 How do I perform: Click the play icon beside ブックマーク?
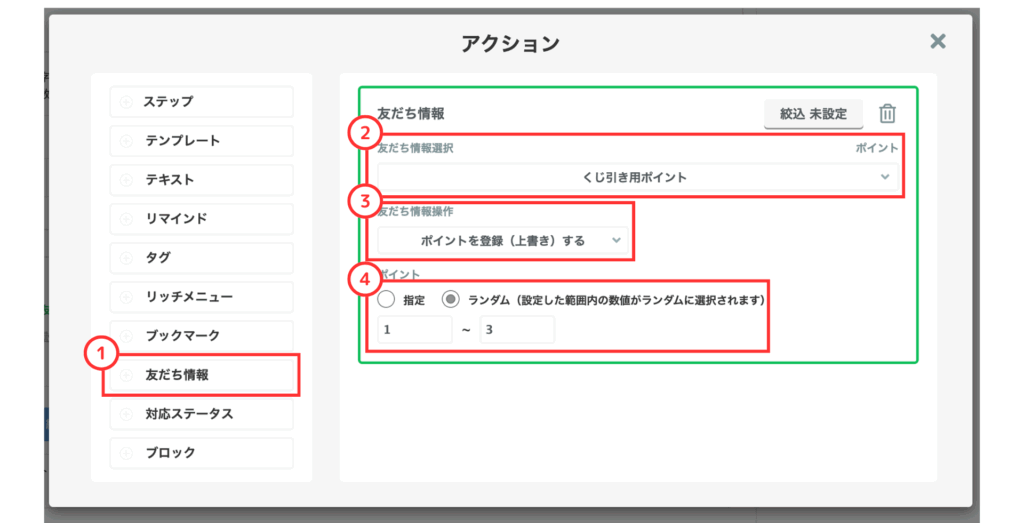126,336
